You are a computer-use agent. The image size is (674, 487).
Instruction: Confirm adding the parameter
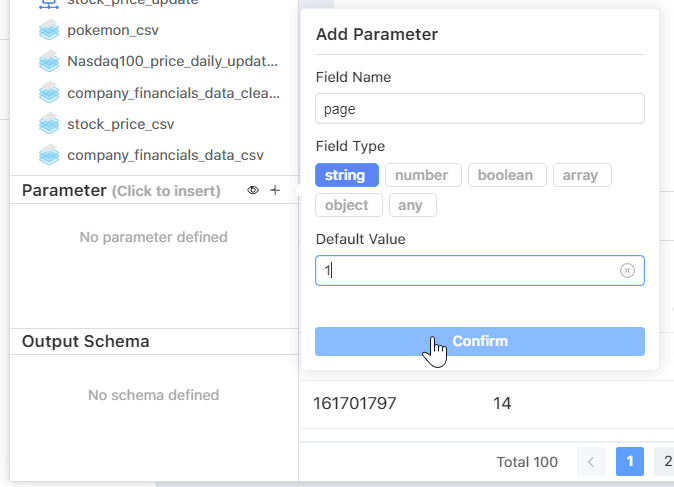tap(479, 341)
